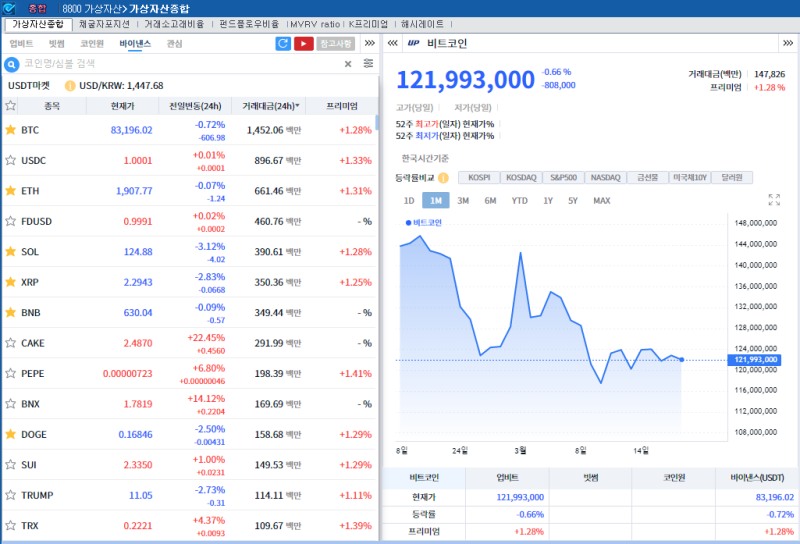800x544 pixels.
Task: Toggle favorite star for BNB
Action: (10, 312)
